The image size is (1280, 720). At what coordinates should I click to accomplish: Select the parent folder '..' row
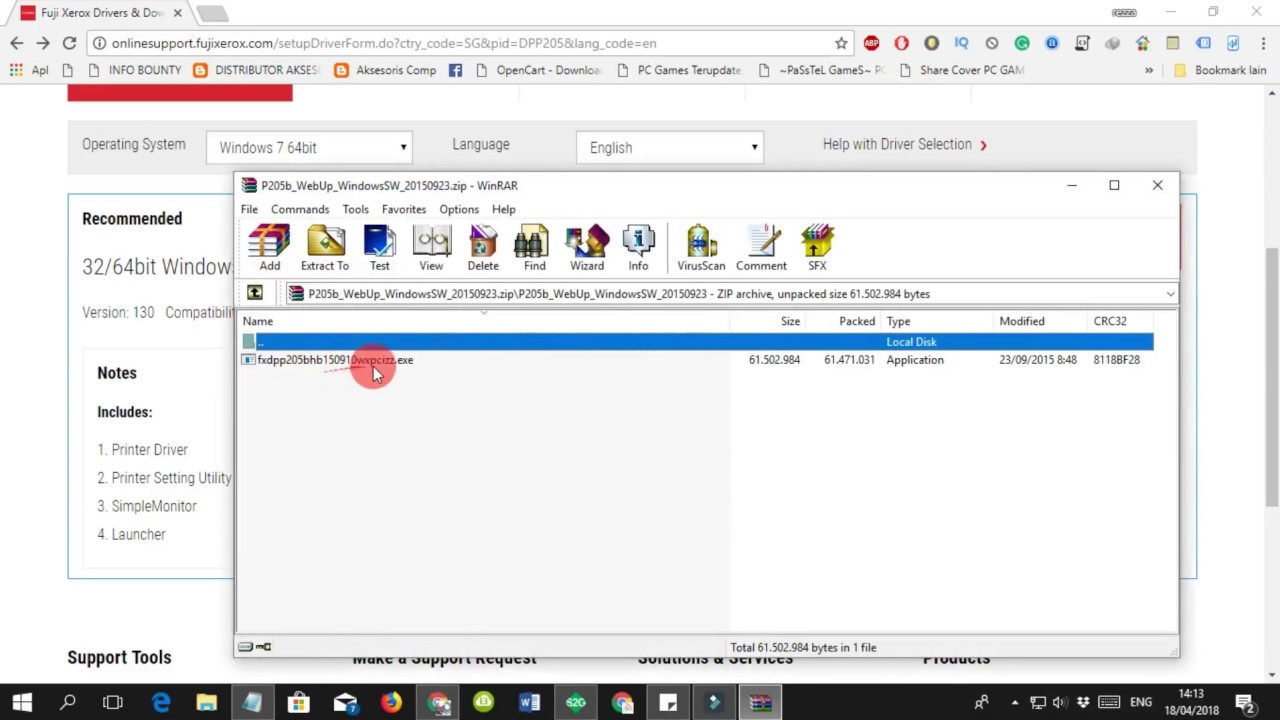(x=696, y=342)
